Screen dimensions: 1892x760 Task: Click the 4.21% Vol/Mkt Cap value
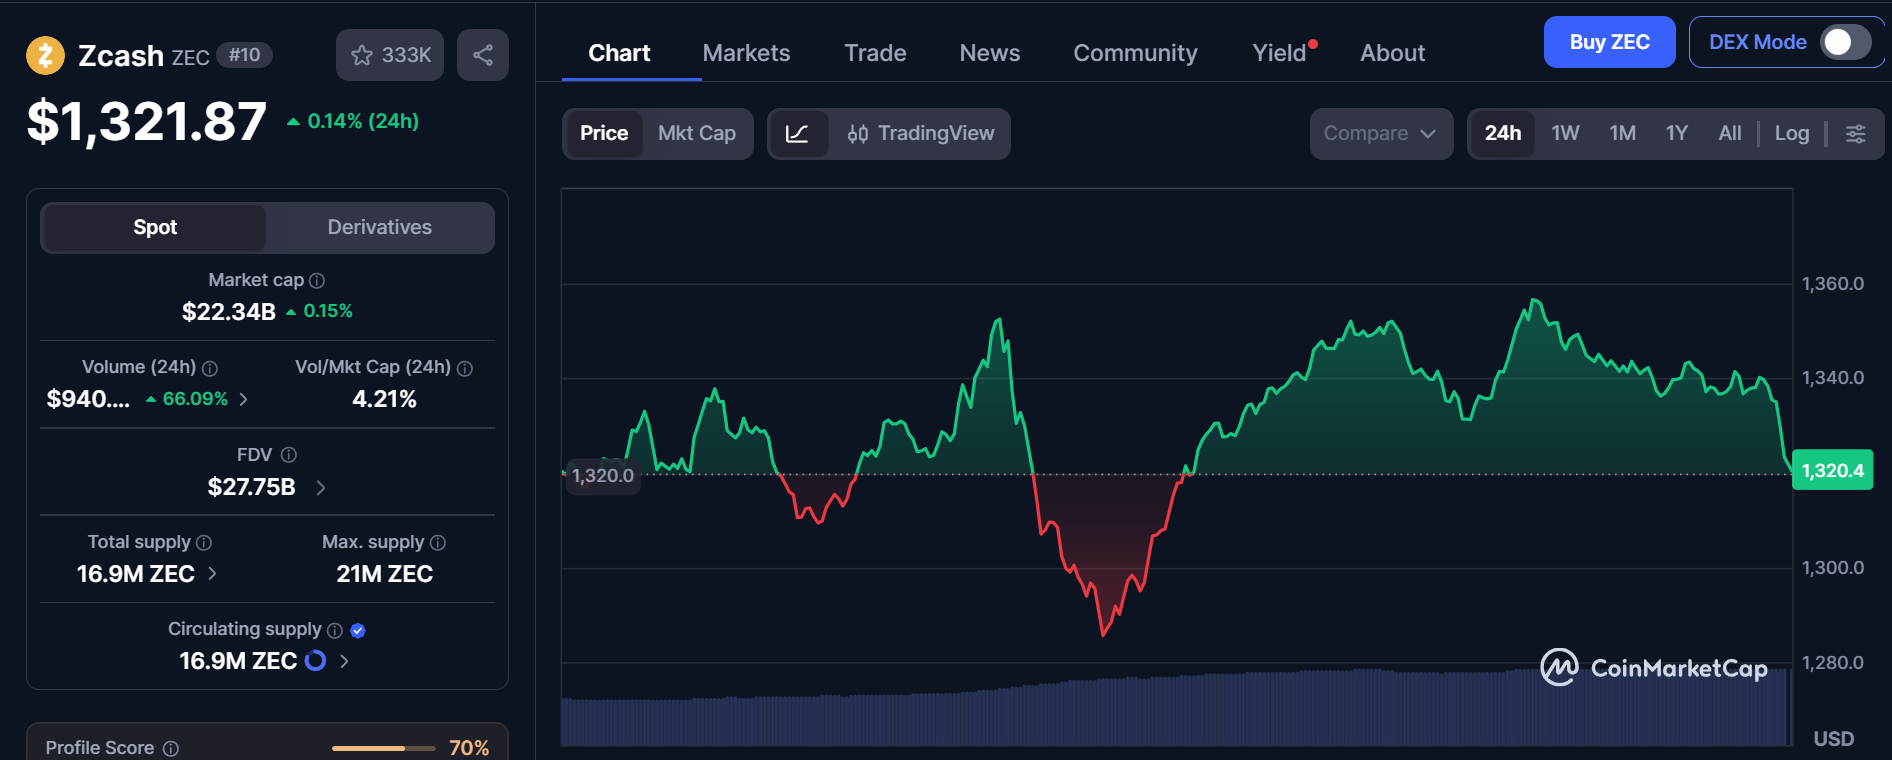click(384, 399)
